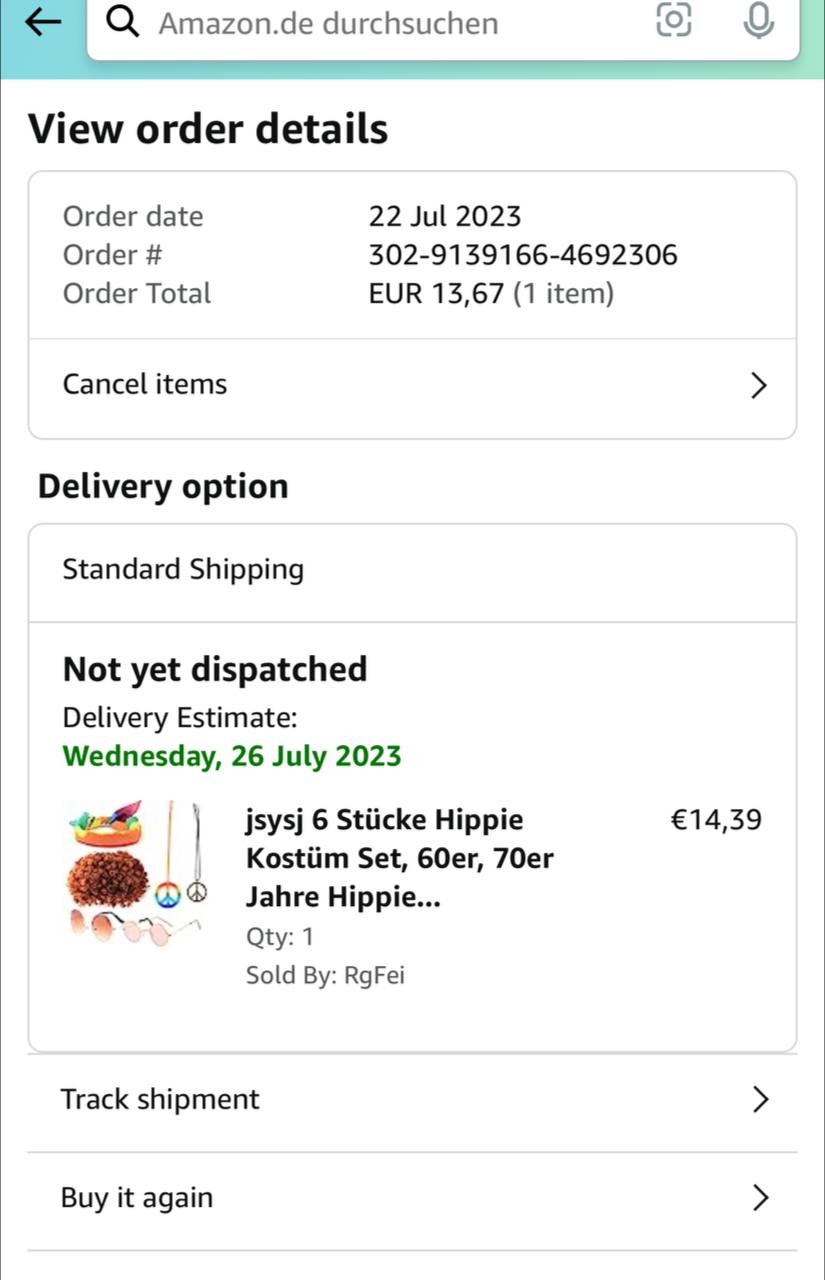Expand the Track shipment chevron
Screen dimensions: 825x1280
(760, 1100)
